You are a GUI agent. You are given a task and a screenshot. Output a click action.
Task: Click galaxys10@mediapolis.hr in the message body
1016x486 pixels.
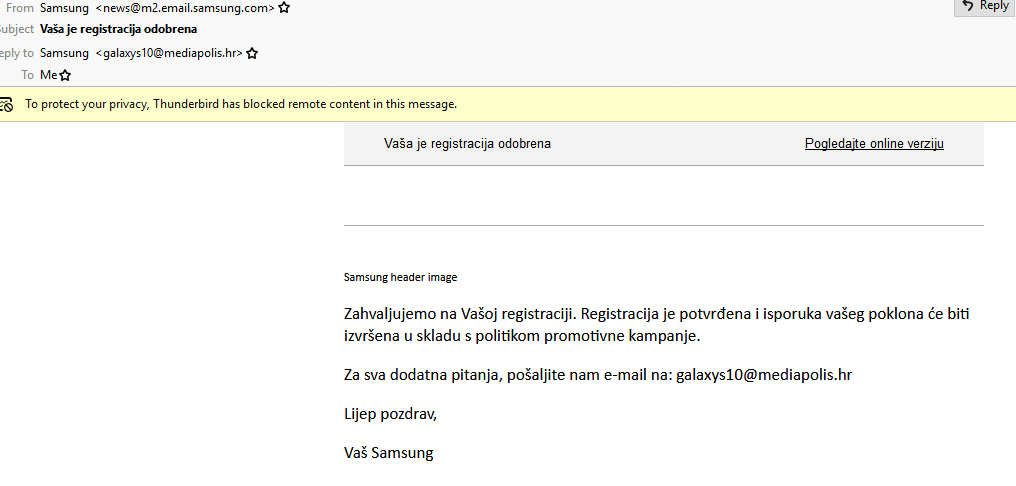[764, 375]
